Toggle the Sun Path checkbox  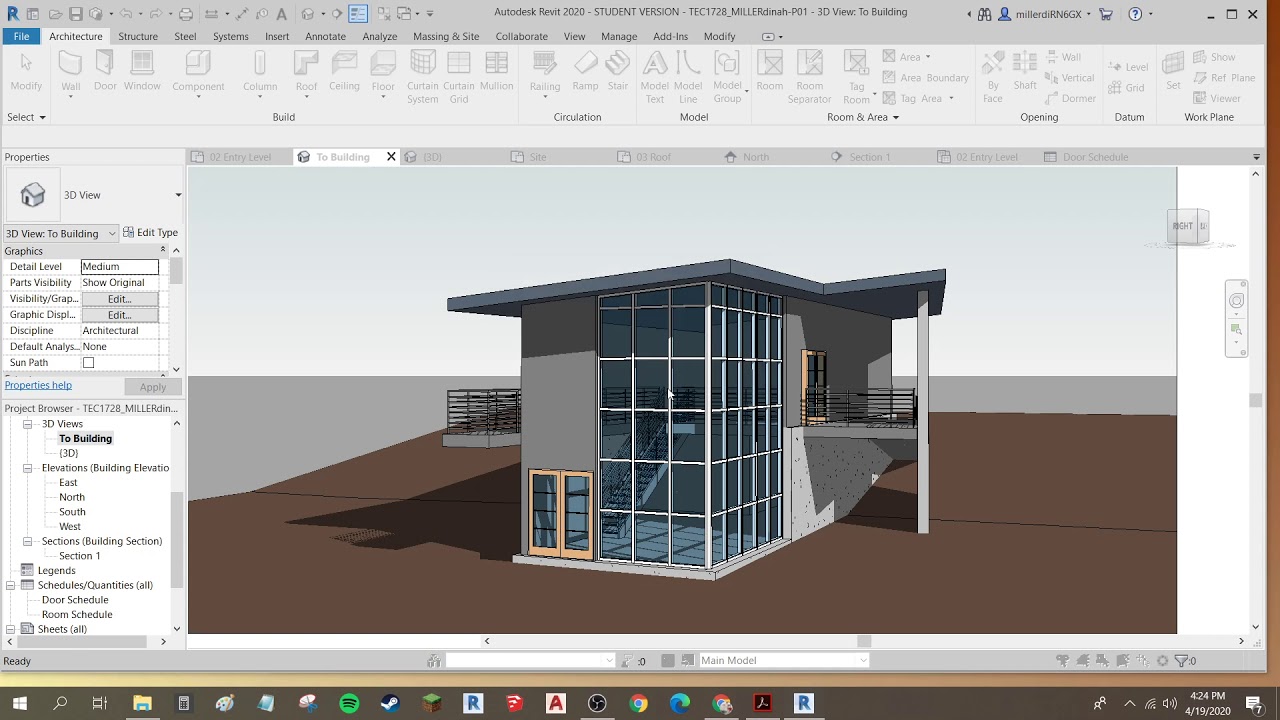(x=88, y=363)
